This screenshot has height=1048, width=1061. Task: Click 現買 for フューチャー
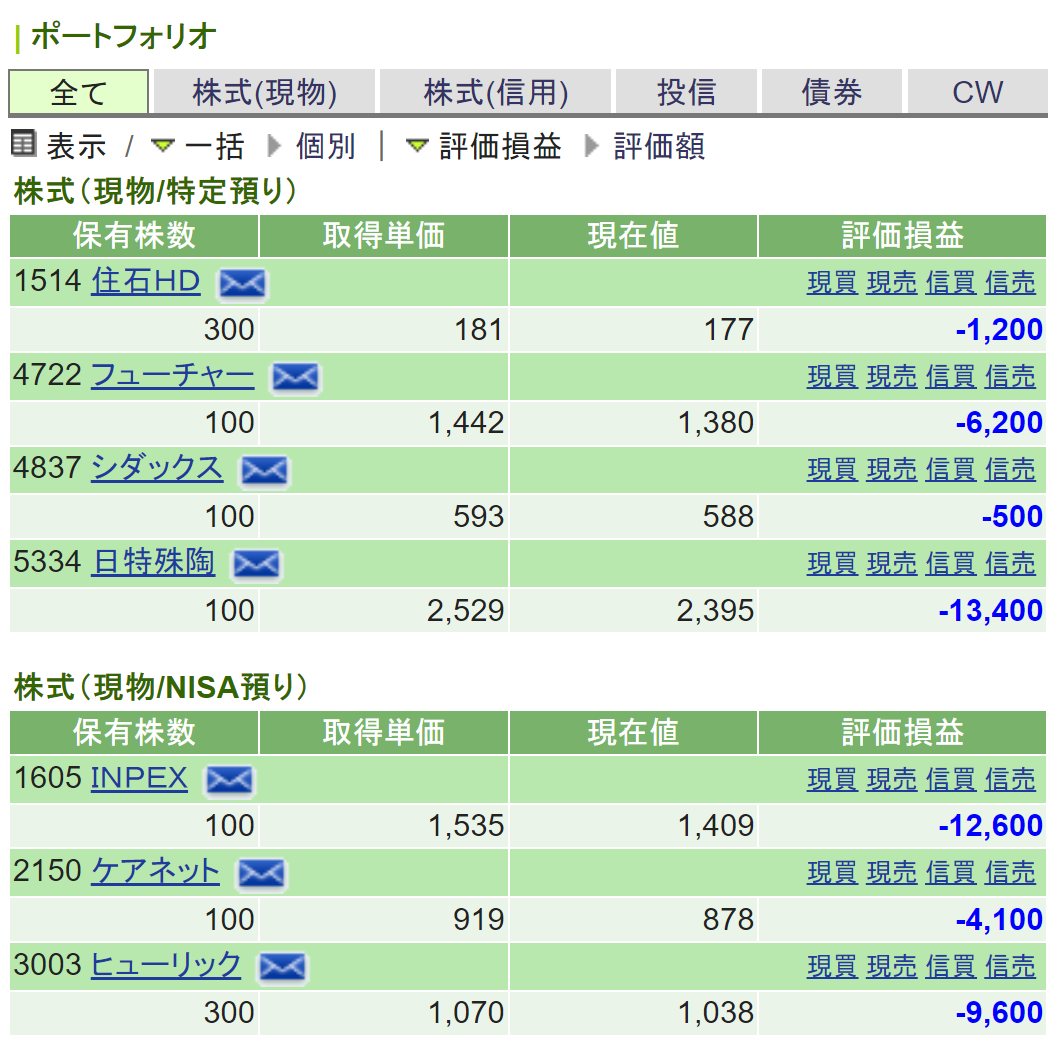(832, 376)
